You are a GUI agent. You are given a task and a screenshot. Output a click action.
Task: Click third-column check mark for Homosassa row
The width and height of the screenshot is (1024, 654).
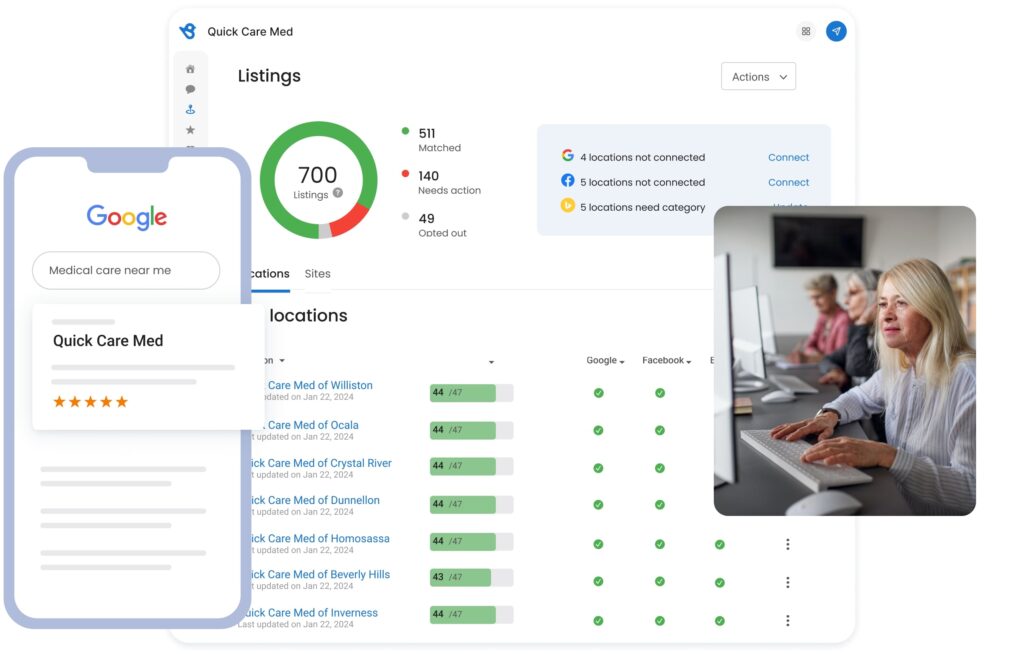click(719, 545)
